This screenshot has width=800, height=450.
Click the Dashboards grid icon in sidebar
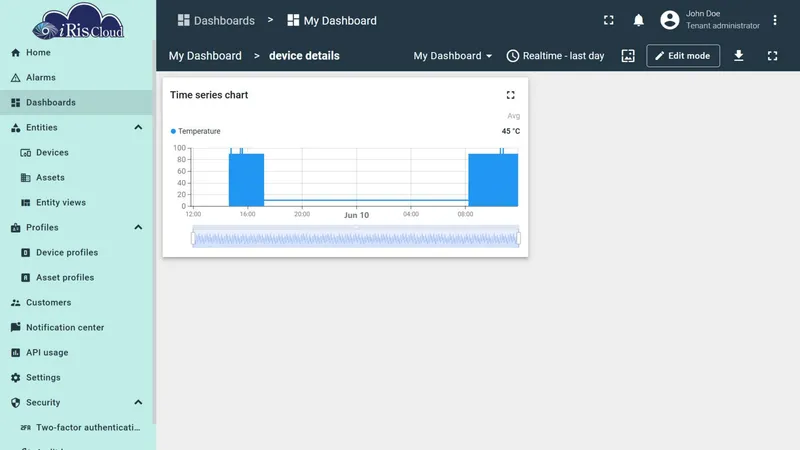coord(15,103)
